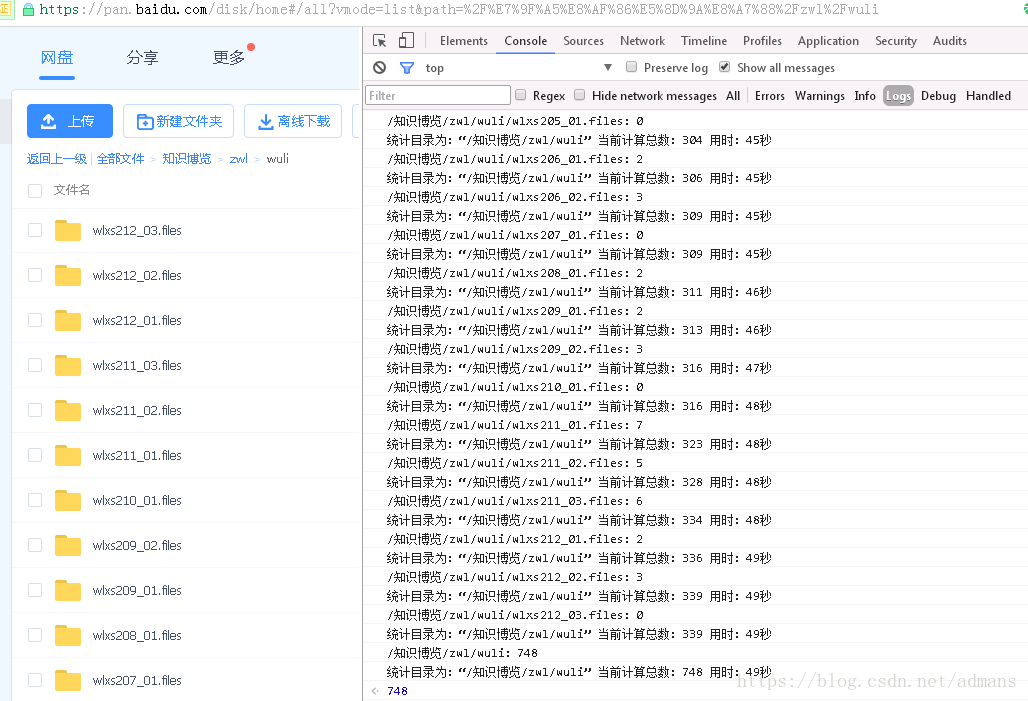Viewport: 1028px width, 701px height.
Task: Filter console level by Warnings
Action: [820, 96]
